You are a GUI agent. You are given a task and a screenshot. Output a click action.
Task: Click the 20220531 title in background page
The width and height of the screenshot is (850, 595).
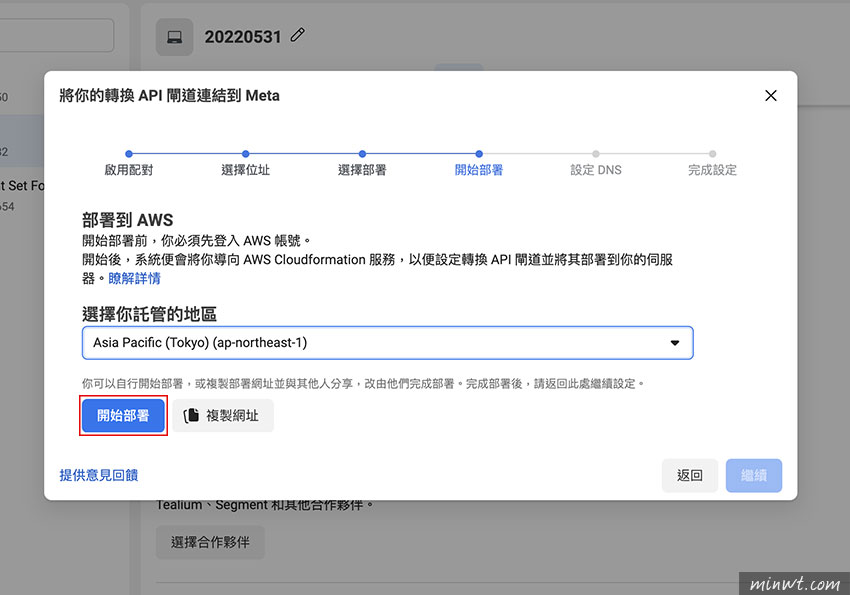click(243, 37)
